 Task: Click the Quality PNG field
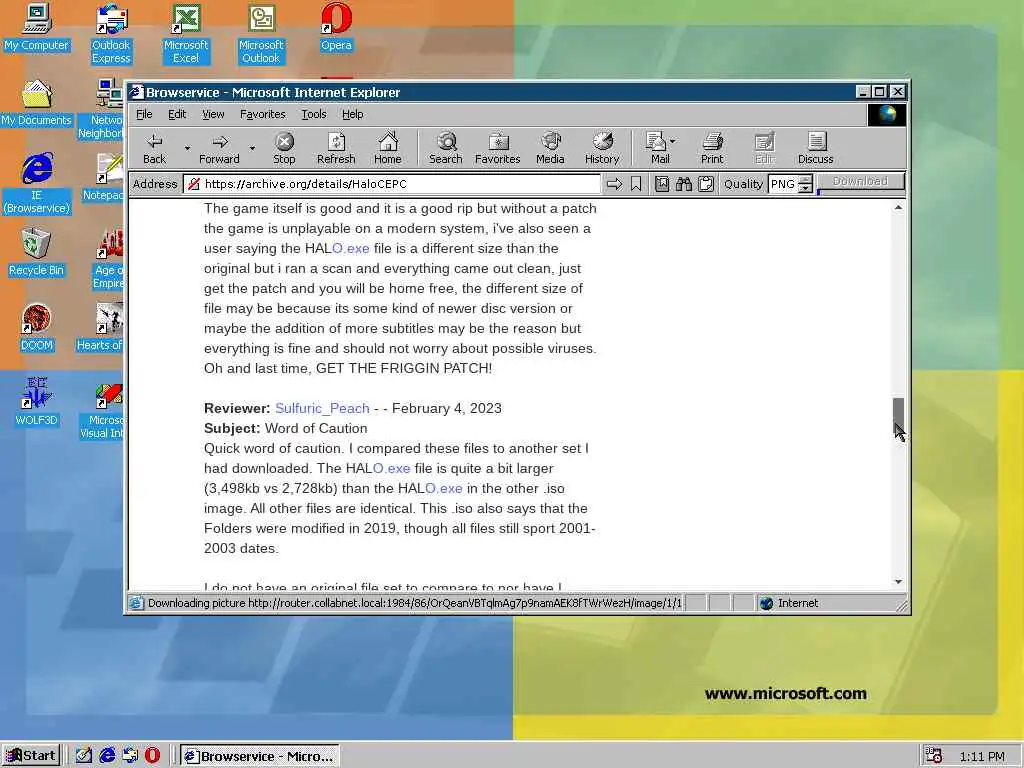pyautogui.click(x=784, y=184)
